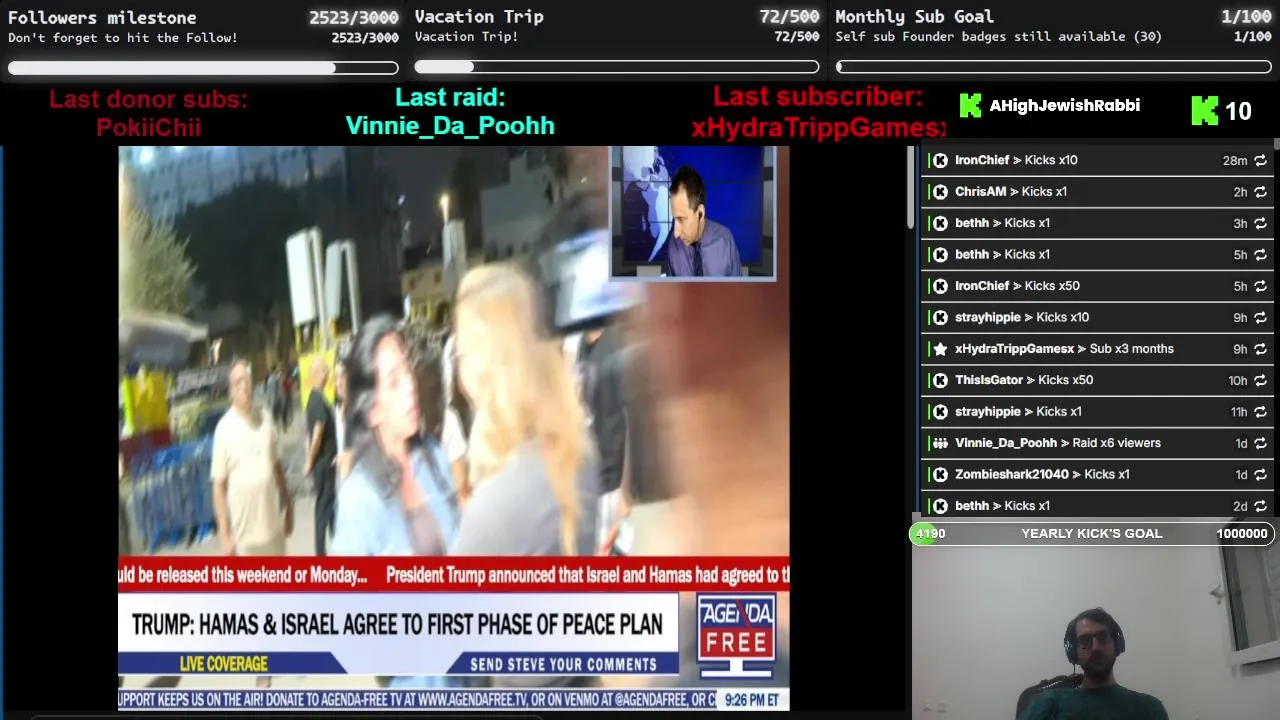
Task: Click the raid icon beside Vinnie_Da_Poohh
Action: click(940, 444)
